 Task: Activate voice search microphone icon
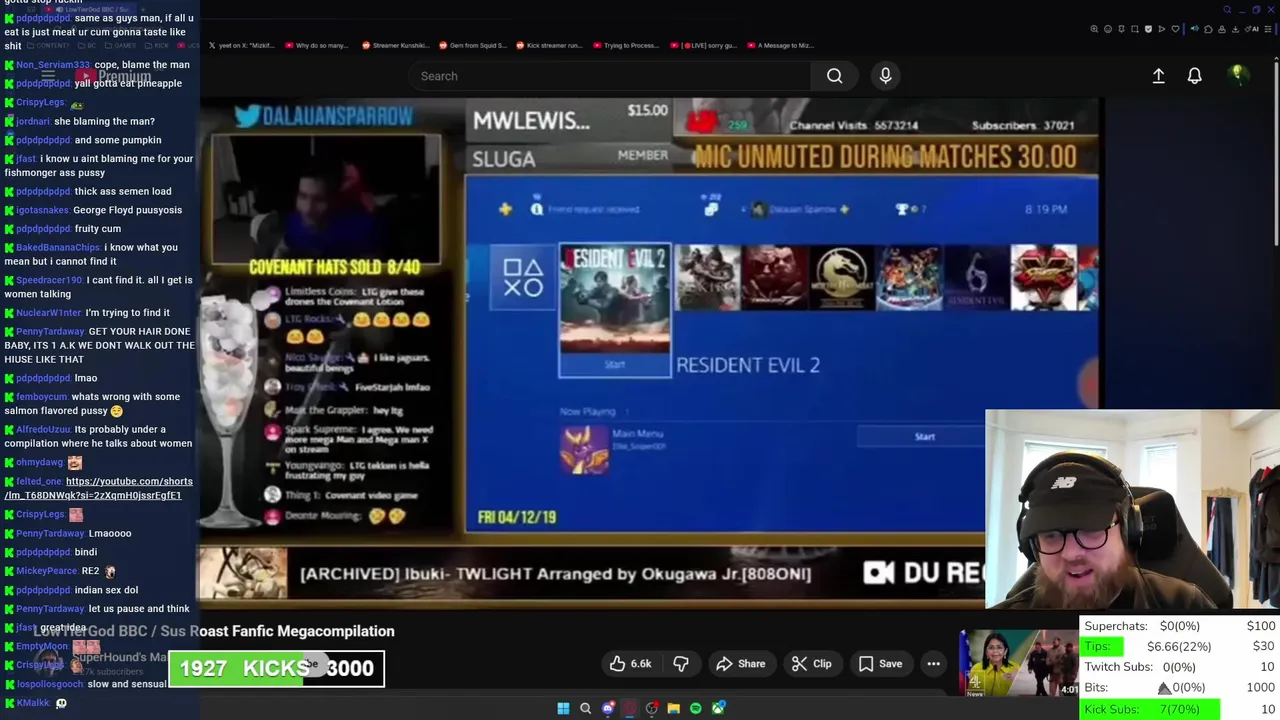coord(885,76)
